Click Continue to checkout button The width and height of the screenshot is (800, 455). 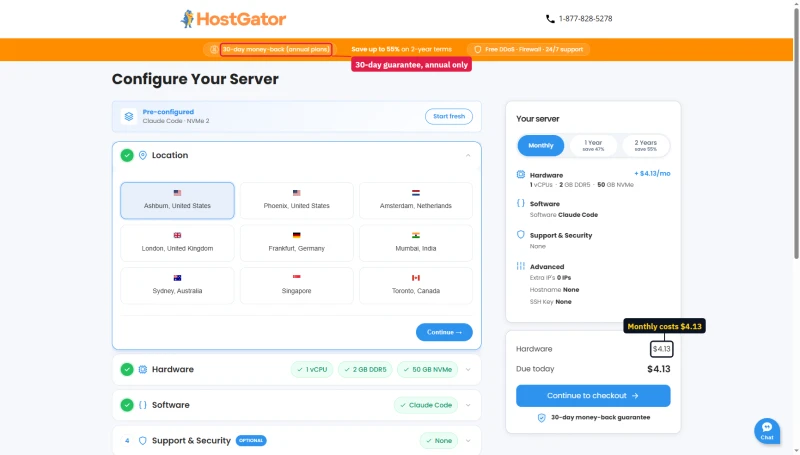coord(593,396)
